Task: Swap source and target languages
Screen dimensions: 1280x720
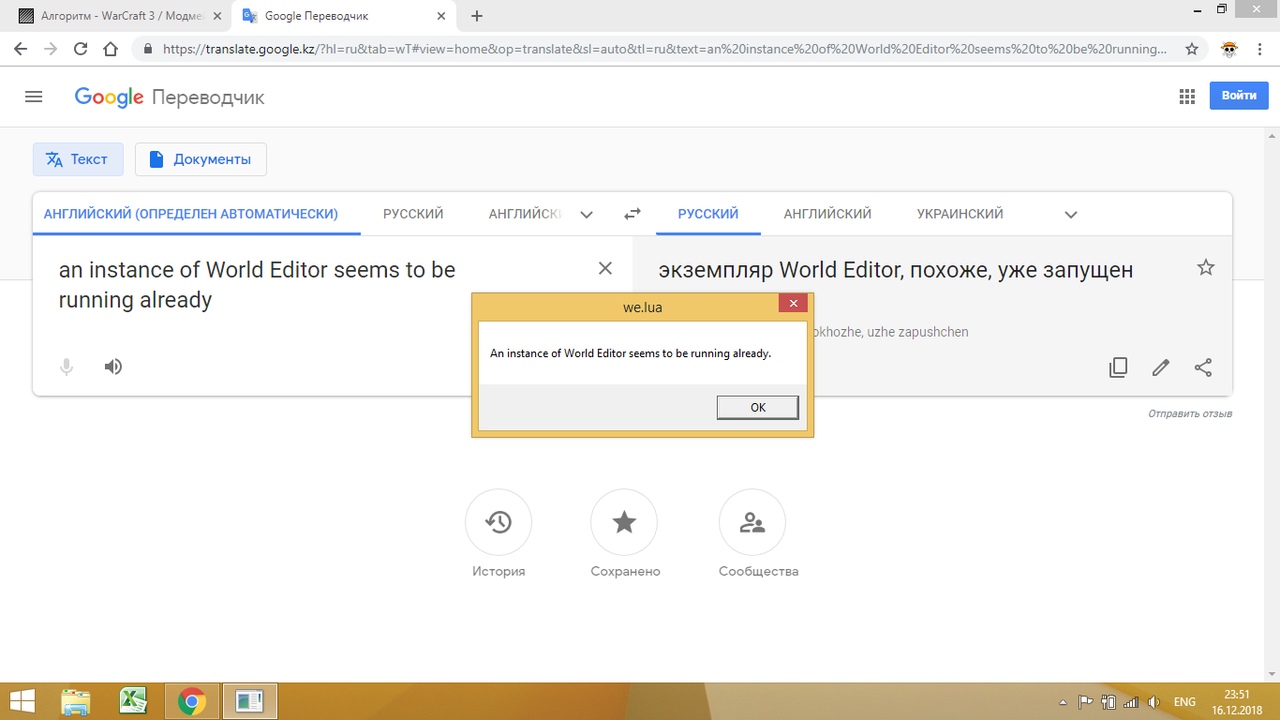Action: coord(632,214)
